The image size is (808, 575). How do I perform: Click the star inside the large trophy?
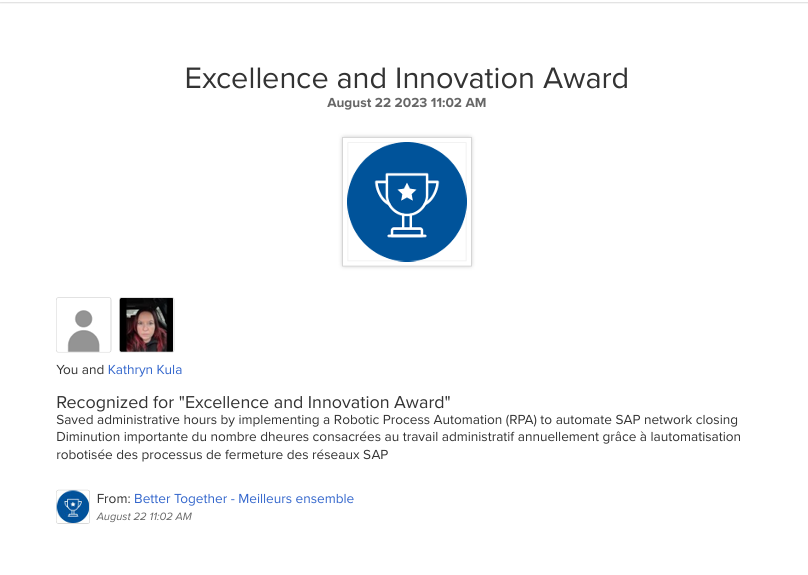(407, 191)
